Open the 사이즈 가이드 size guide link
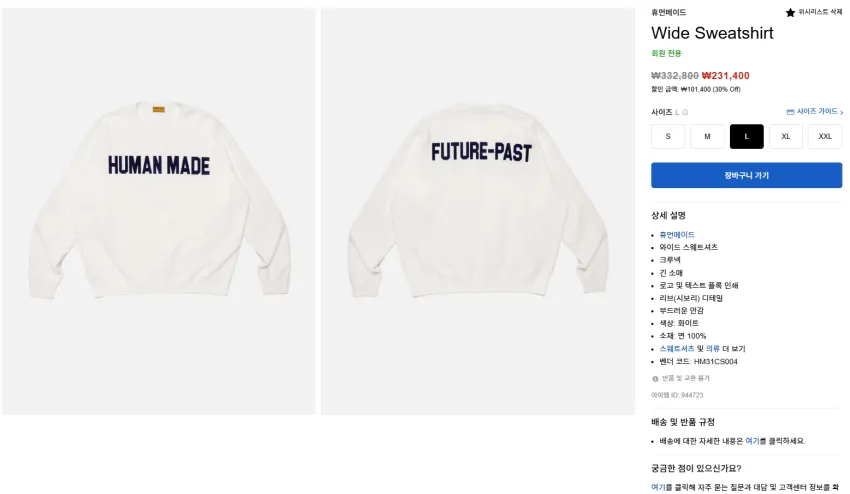 (817, 112)
